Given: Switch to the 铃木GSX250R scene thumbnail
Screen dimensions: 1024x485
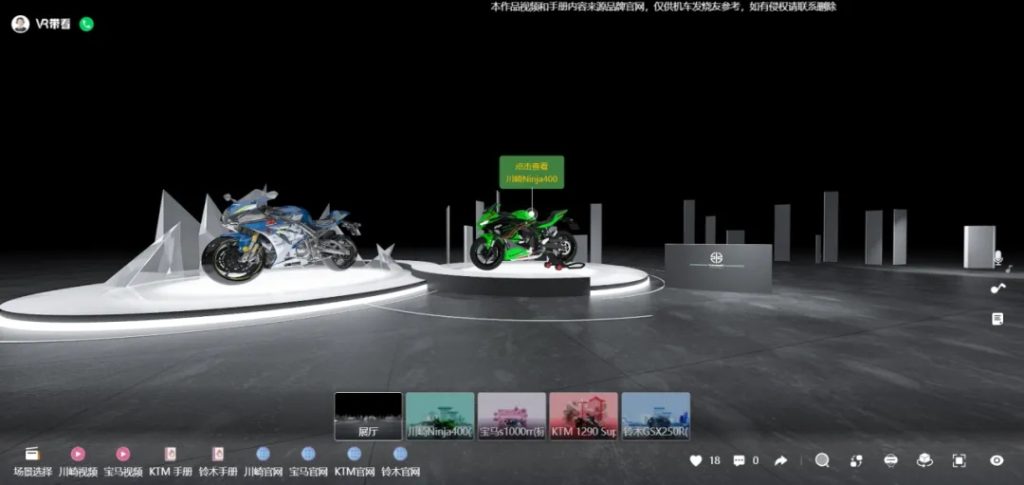Looking at the screenshot, I should (655, 416).
